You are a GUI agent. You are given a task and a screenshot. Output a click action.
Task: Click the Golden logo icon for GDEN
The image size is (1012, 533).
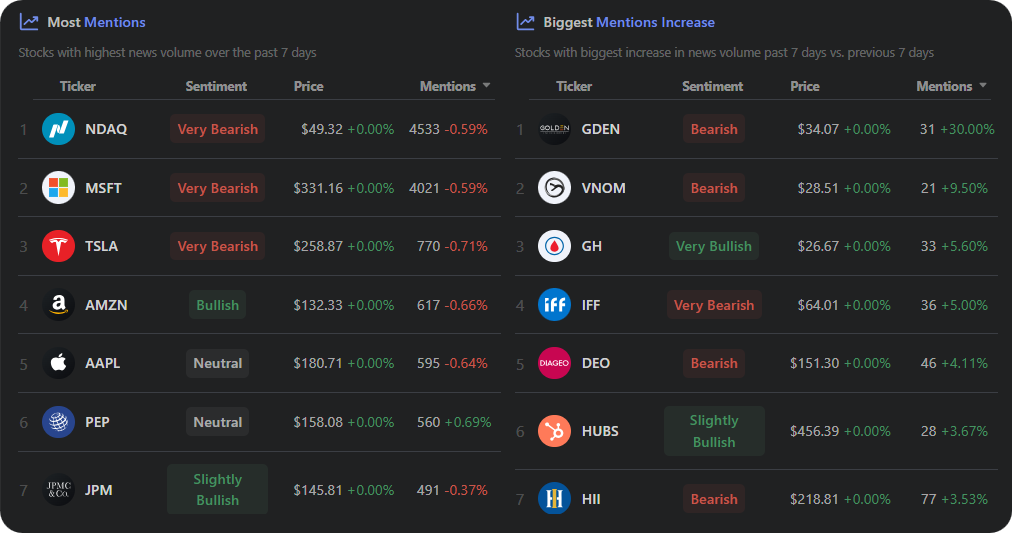(x=554, y=128)
